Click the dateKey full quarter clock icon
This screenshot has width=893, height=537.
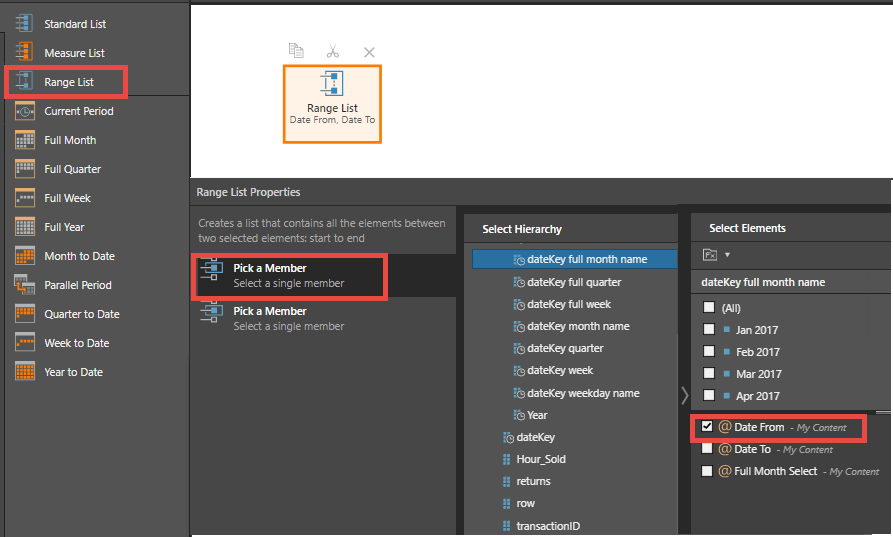point(519,282)
